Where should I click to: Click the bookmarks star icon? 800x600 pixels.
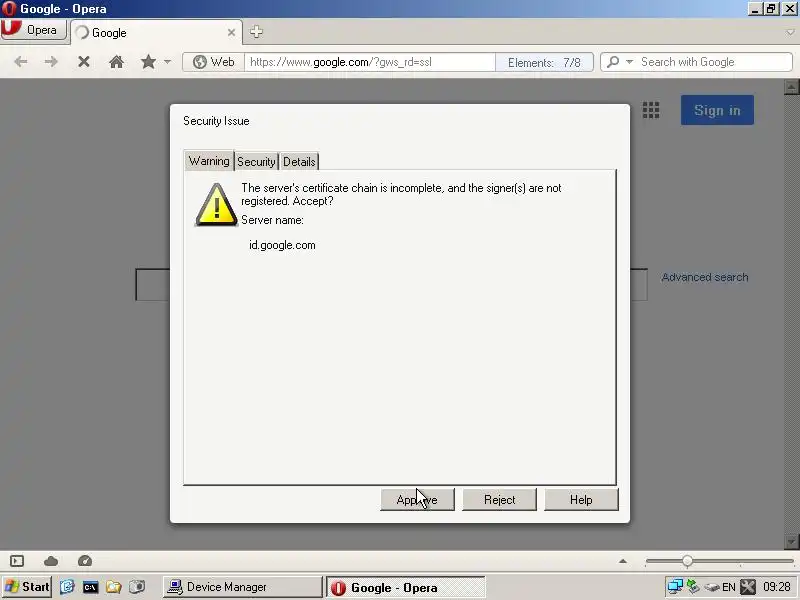[x=148, y=62]
